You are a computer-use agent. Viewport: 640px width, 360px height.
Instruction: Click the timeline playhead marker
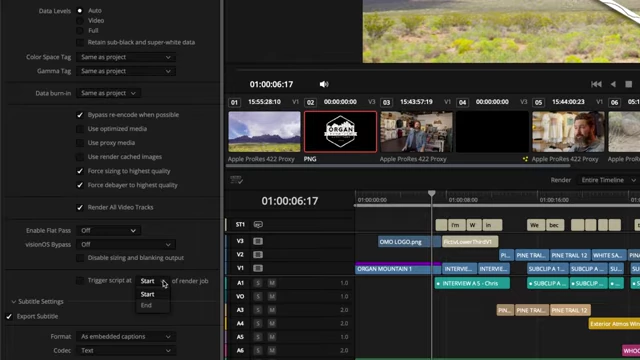tap(431, 193)
